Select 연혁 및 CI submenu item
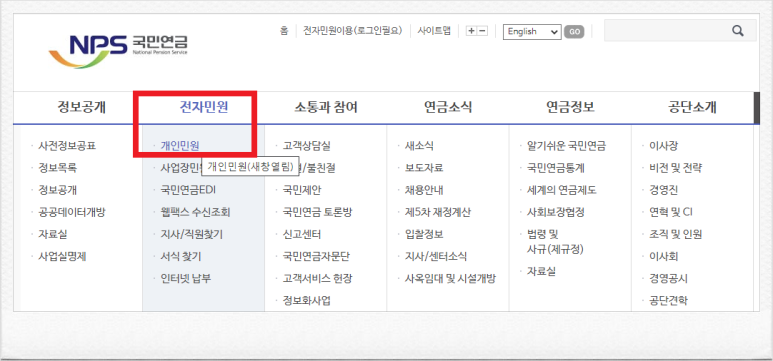 671,213
